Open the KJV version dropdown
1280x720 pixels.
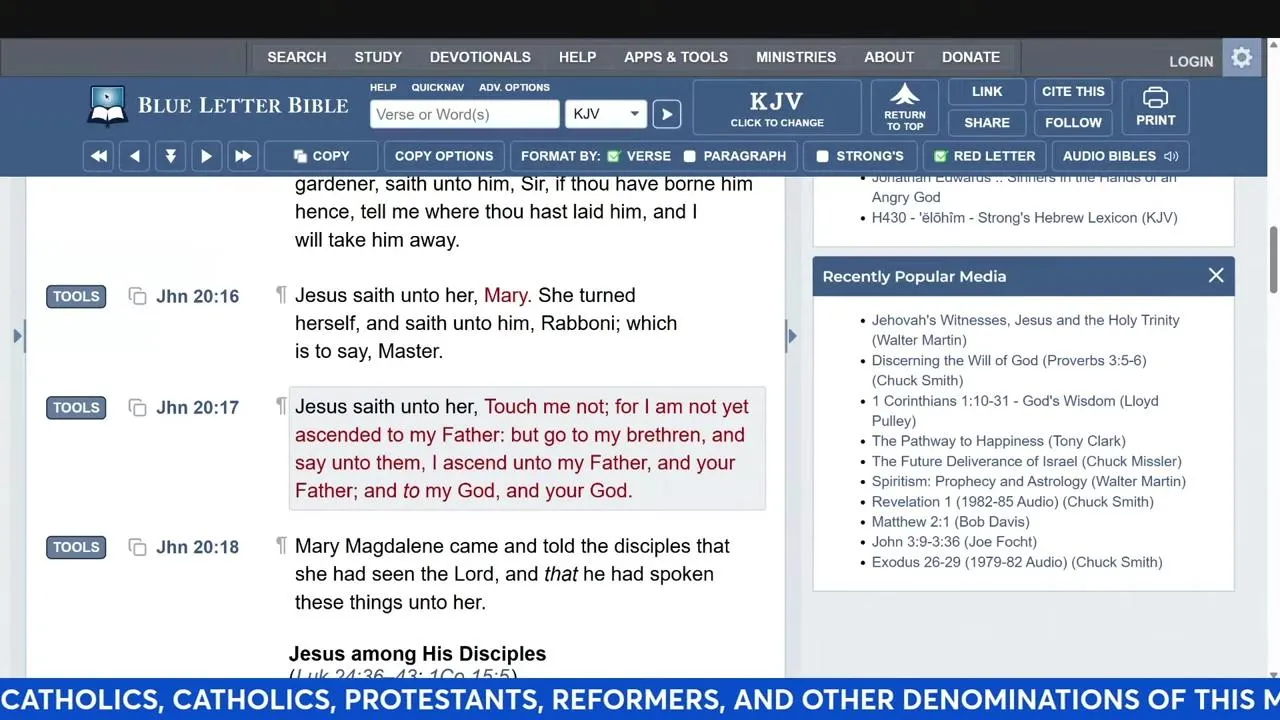[606, 114]
